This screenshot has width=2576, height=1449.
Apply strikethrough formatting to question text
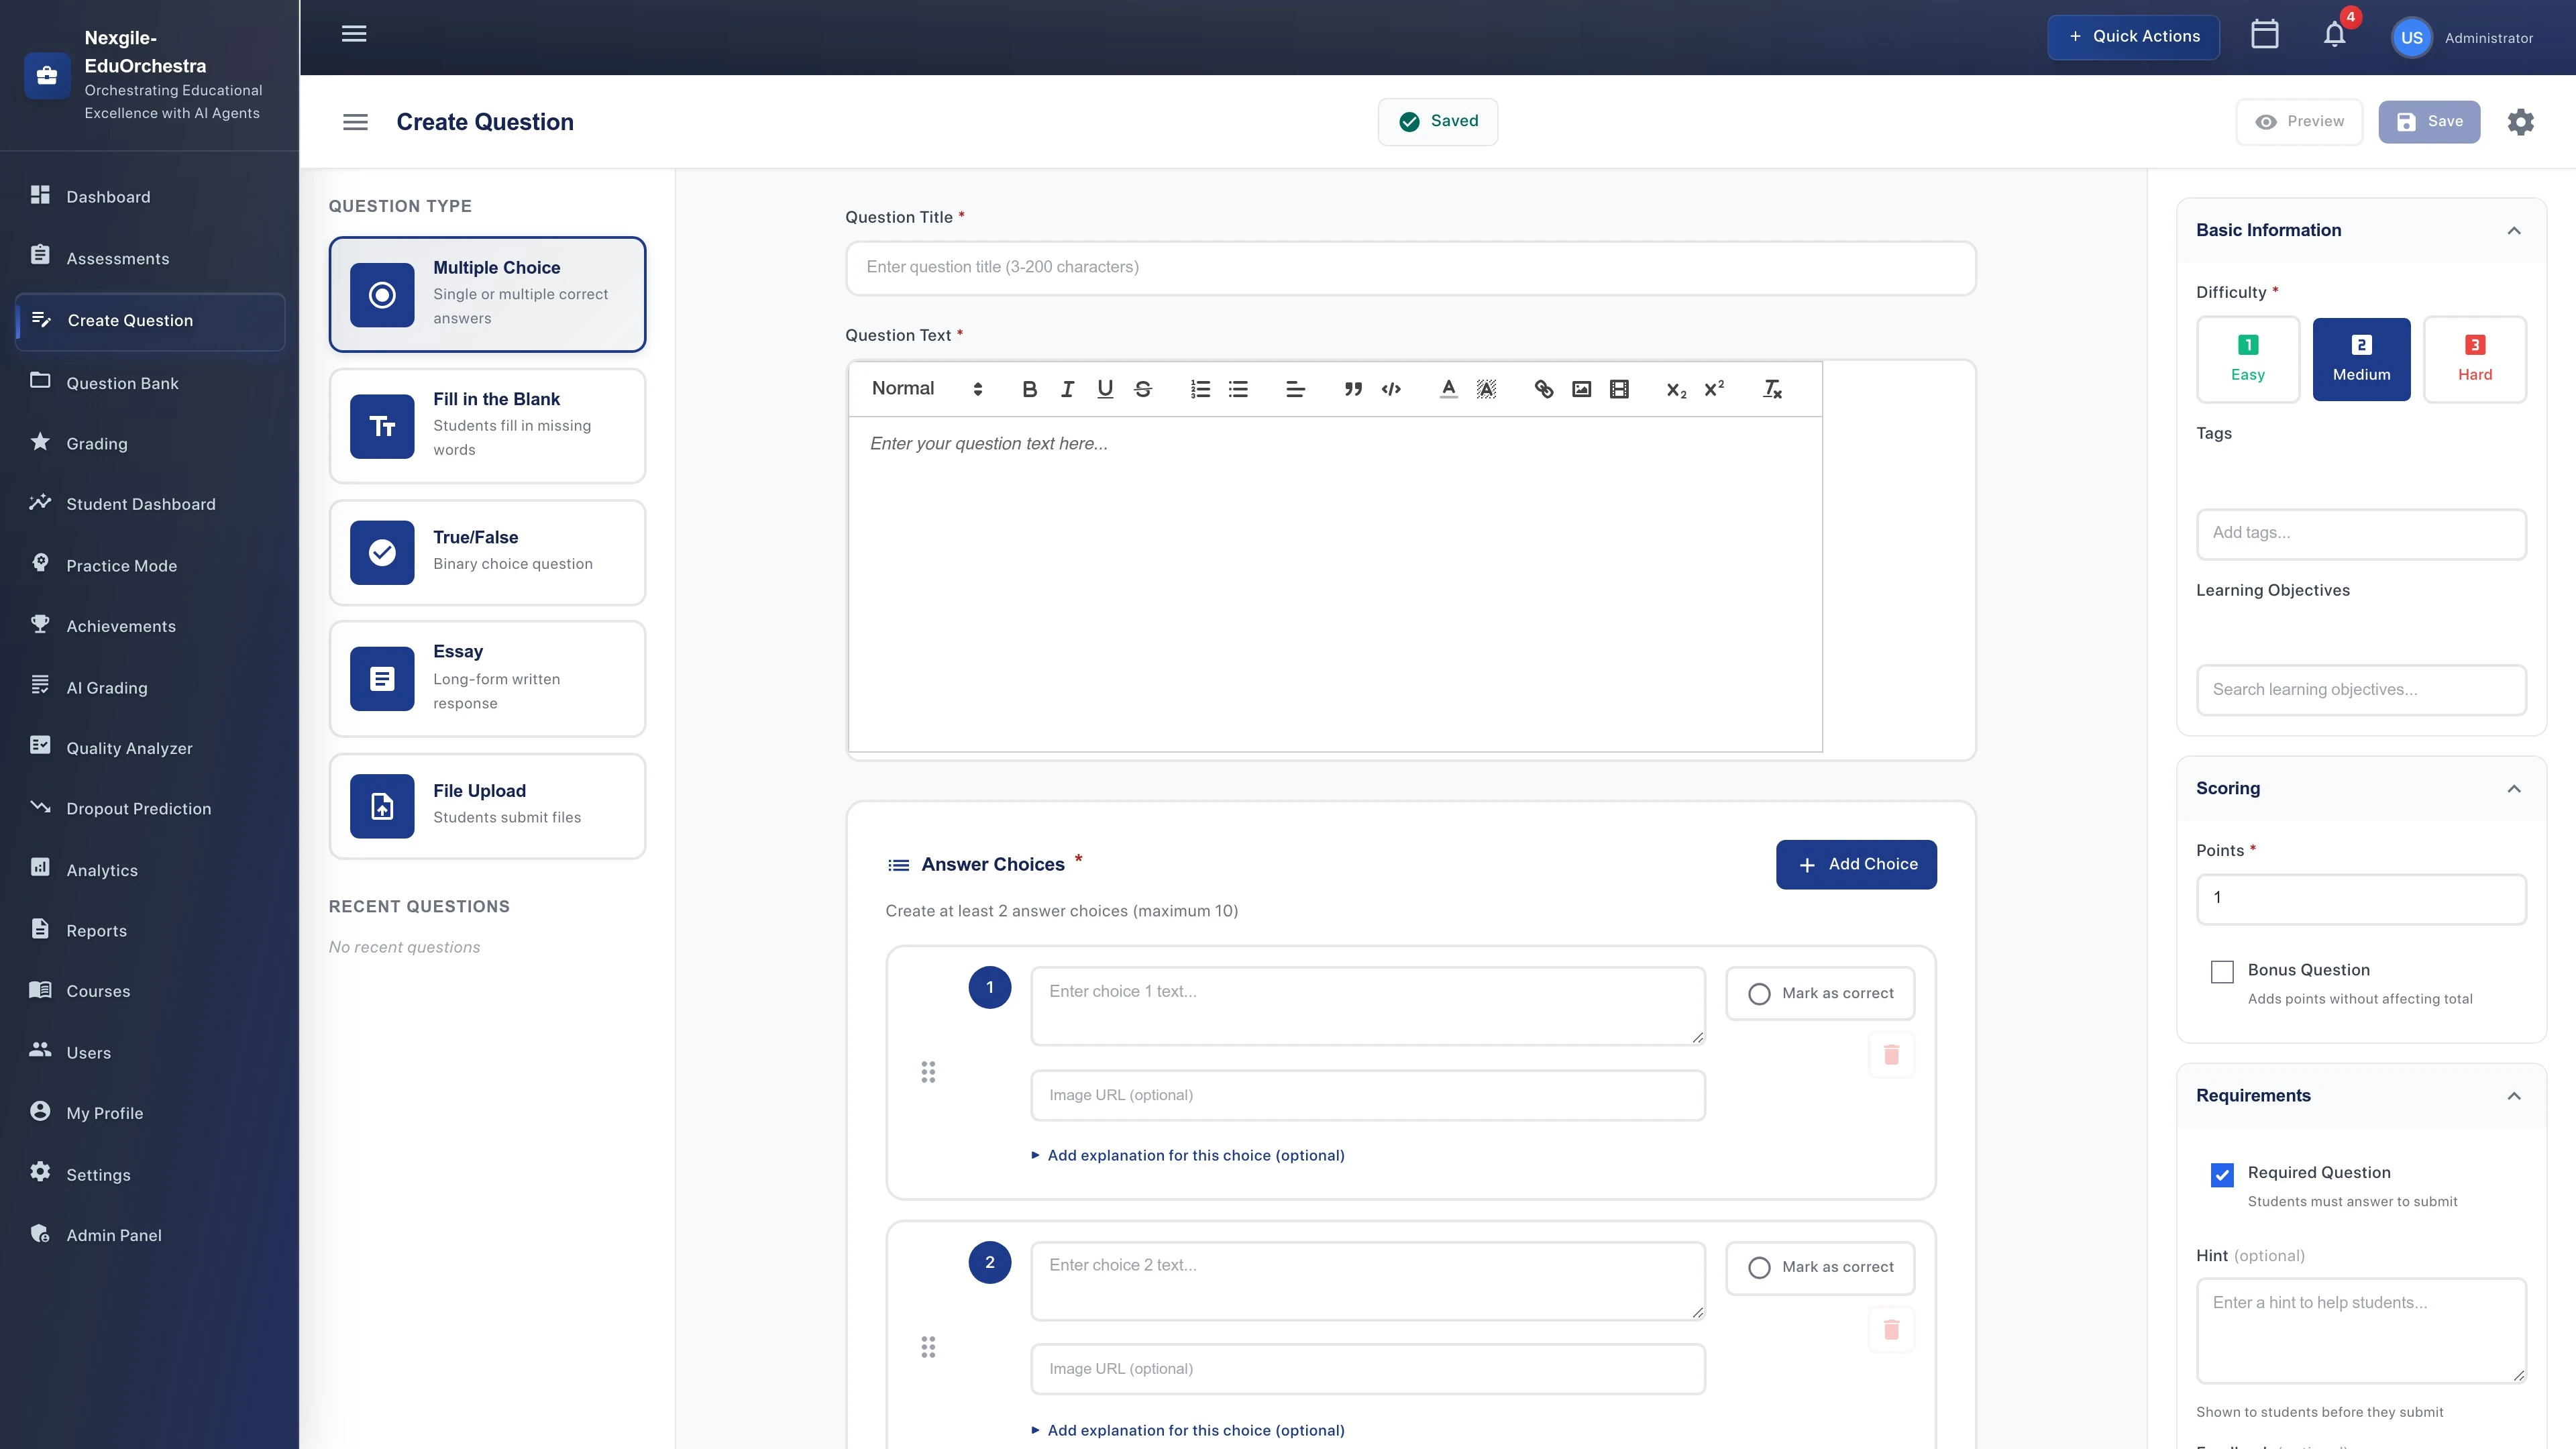[1142, 389]
